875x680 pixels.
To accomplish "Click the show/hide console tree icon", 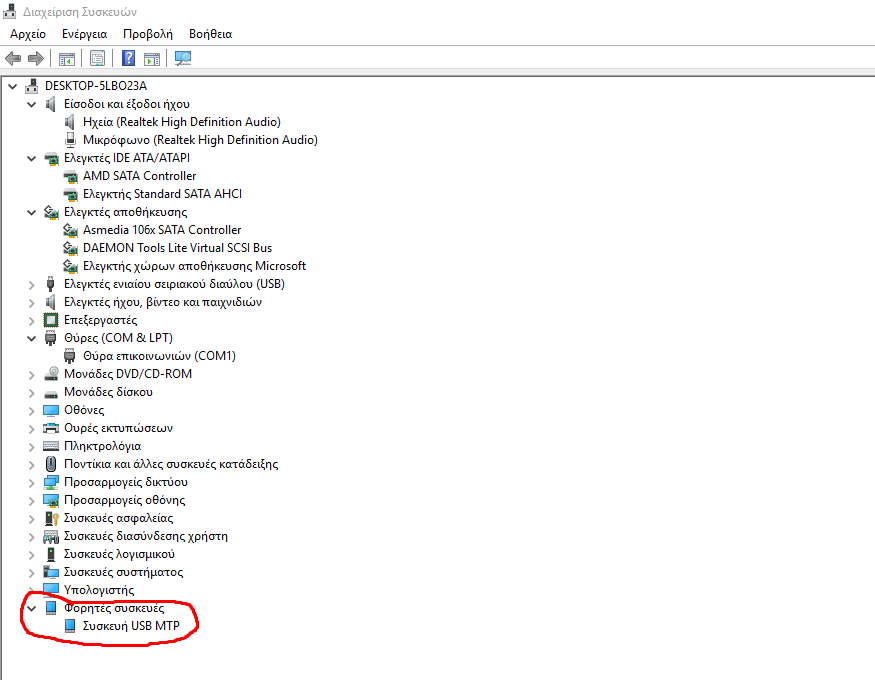I will point(67,58).
